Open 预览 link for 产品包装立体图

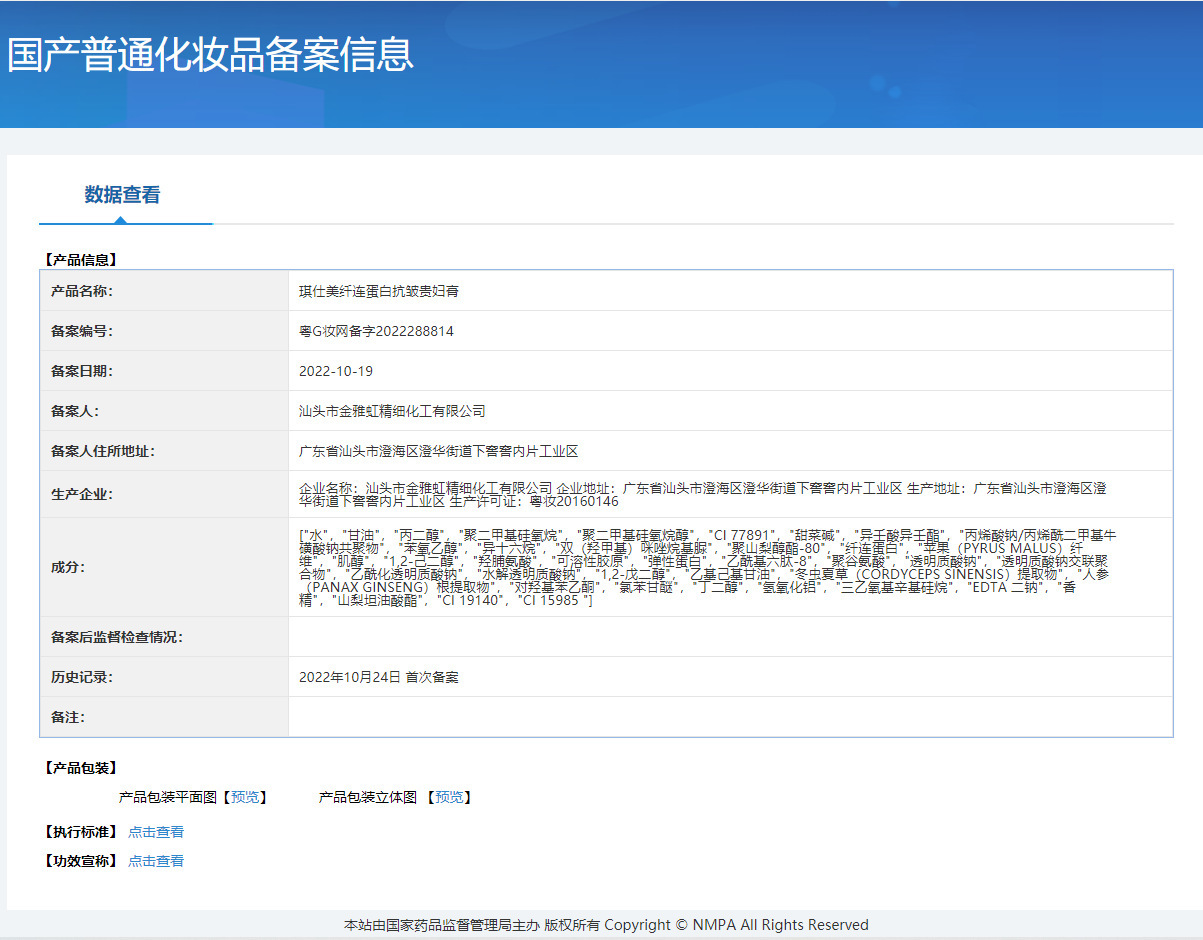coord(449,797)
